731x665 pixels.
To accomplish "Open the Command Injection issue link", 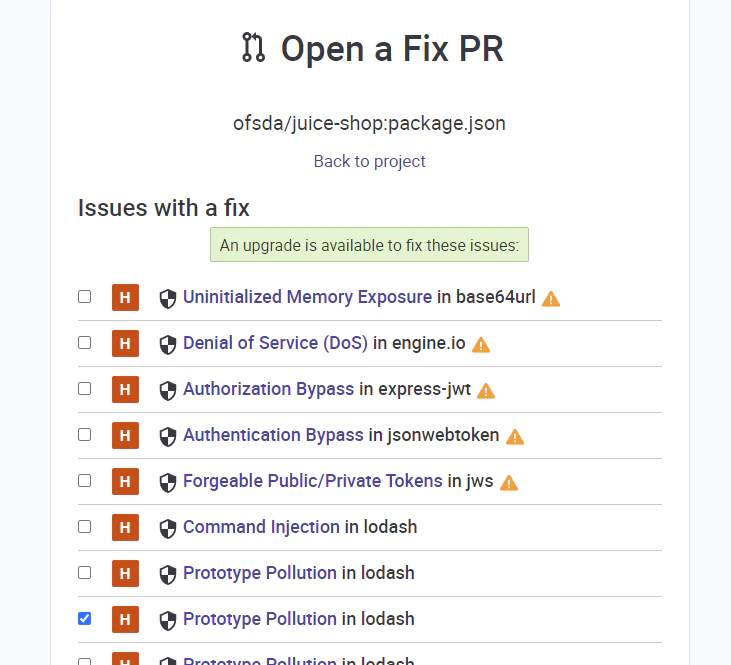I will [261, 527].
